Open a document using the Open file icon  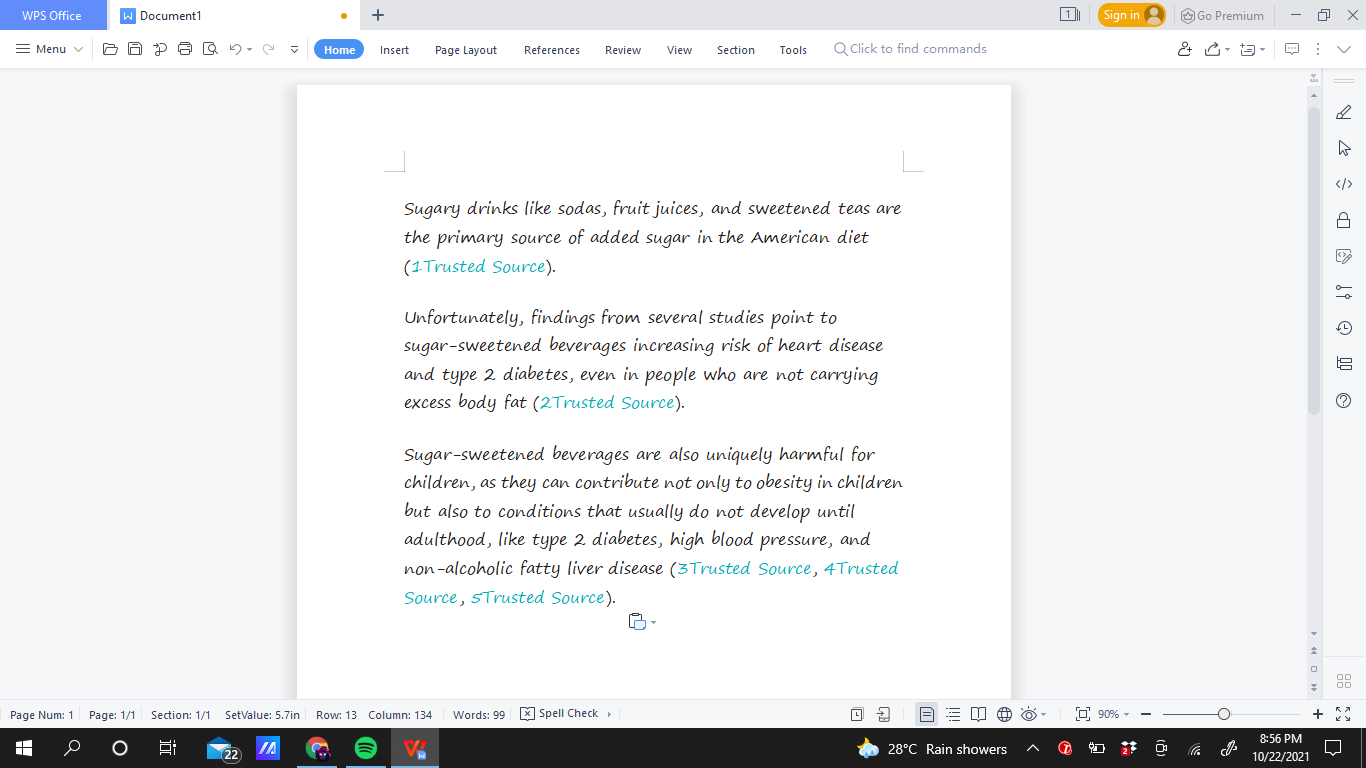[110, 49]
